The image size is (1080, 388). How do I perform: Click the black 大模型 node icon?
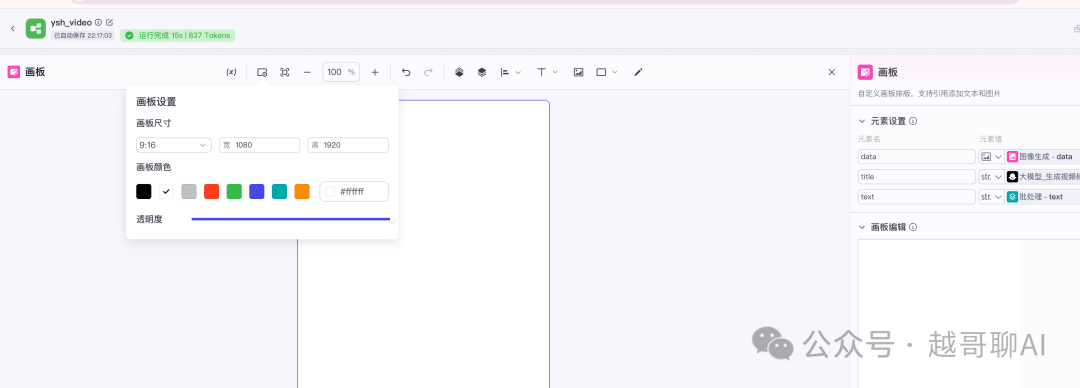1012,176
